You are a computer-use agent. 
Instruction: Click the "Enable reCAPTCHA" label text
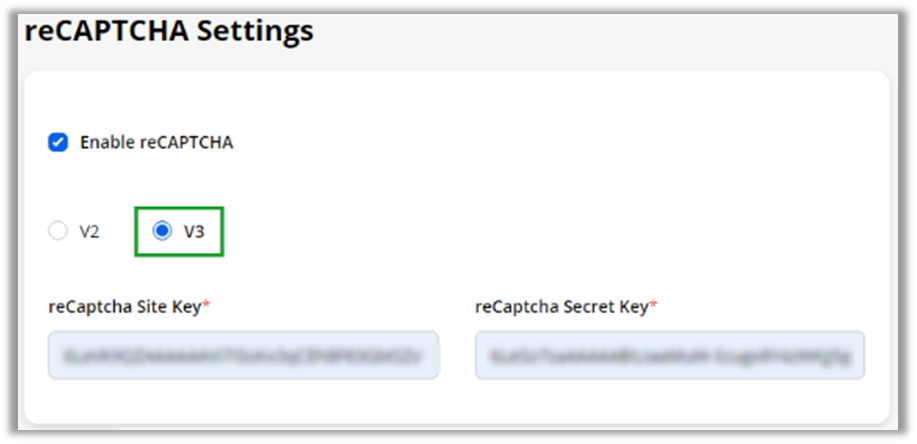pyautogui.click(x=156, y=142)
